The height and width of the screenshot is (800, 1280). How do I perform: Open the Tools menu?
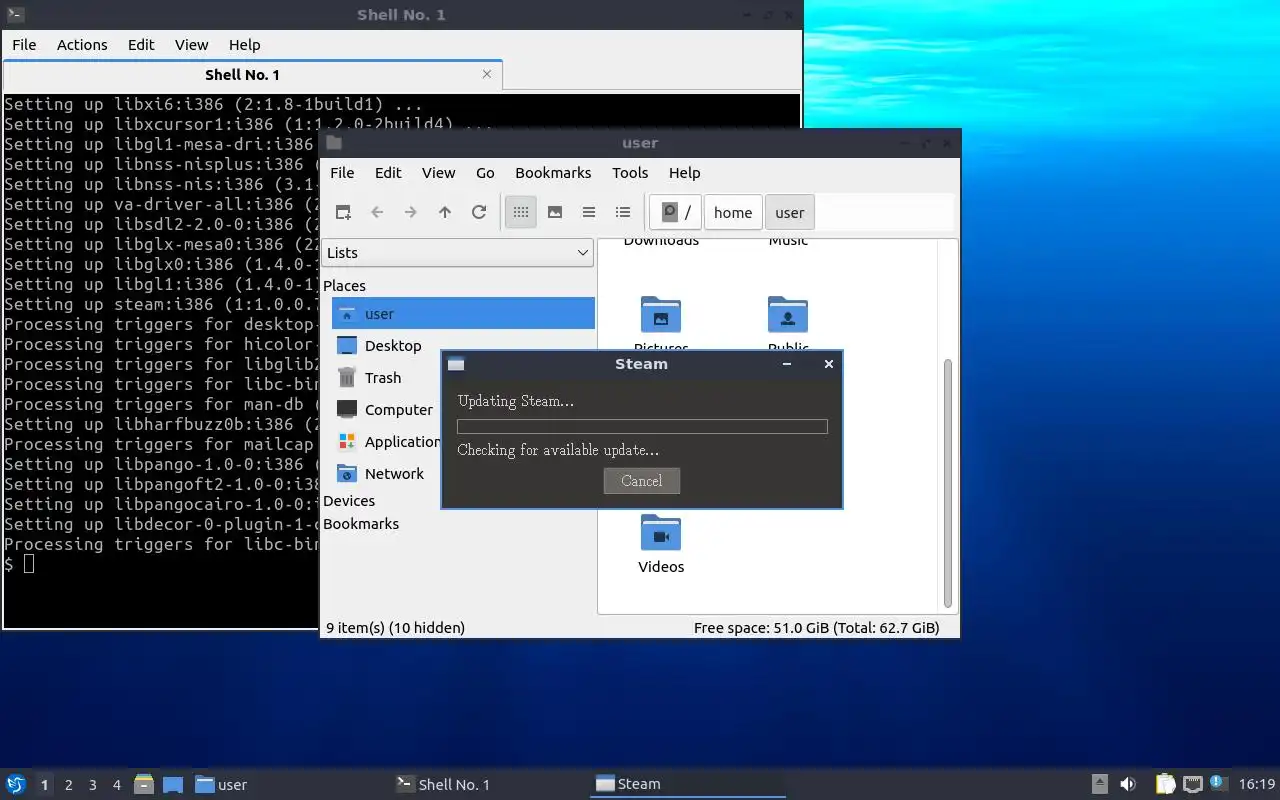(630, 173)
